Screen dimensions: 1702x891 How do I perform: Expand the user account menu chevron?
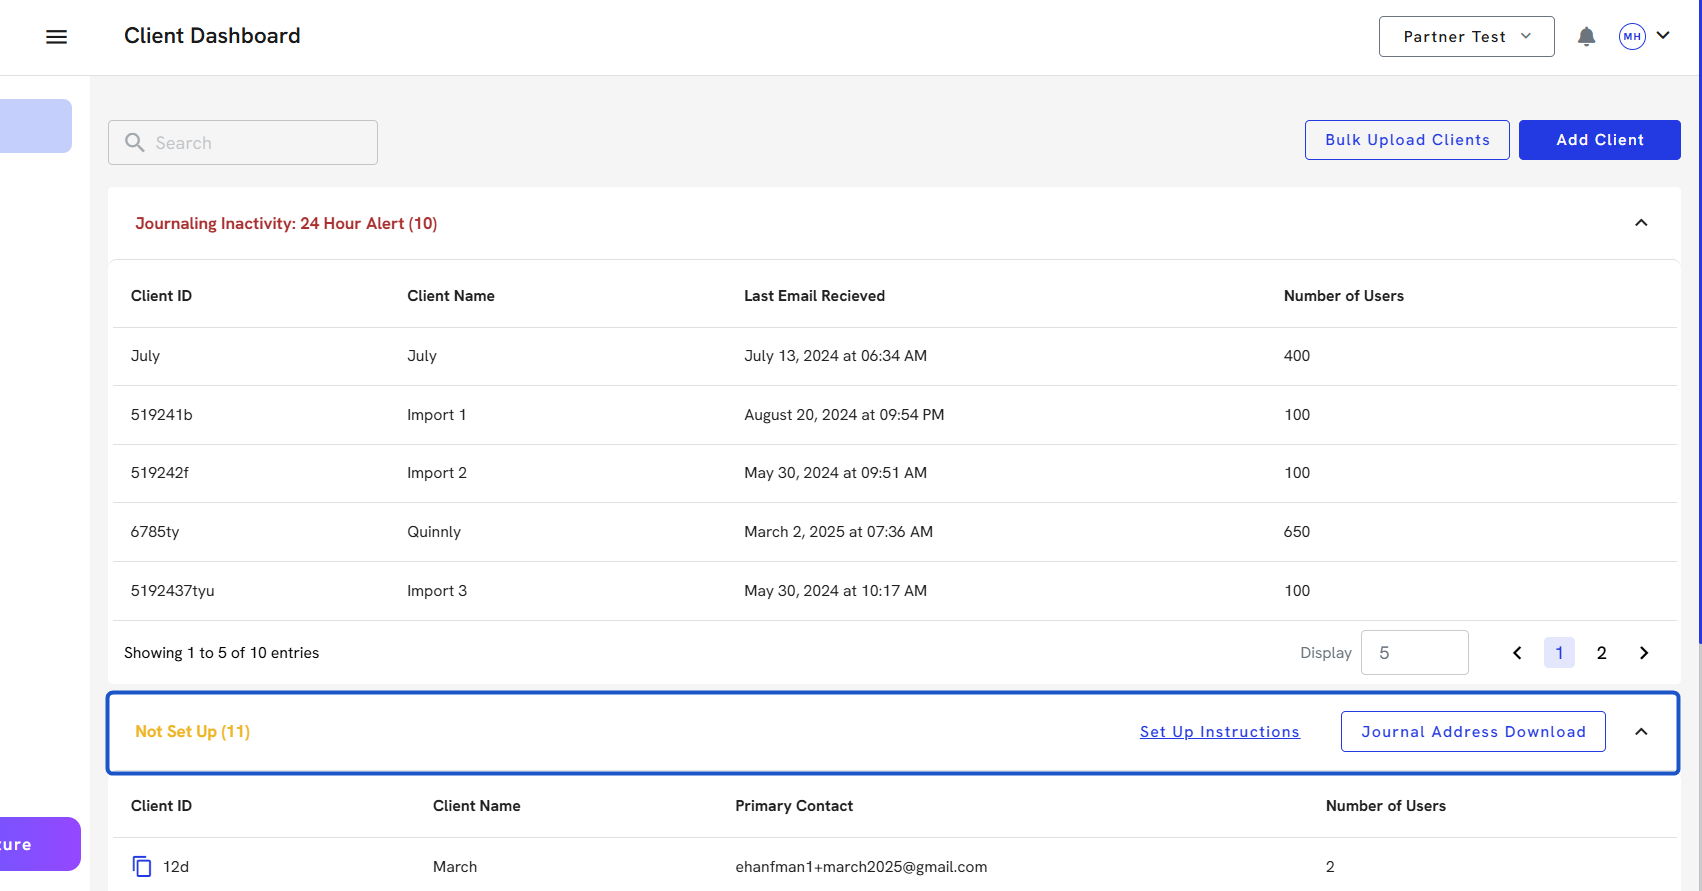[x=1663, y=35]
